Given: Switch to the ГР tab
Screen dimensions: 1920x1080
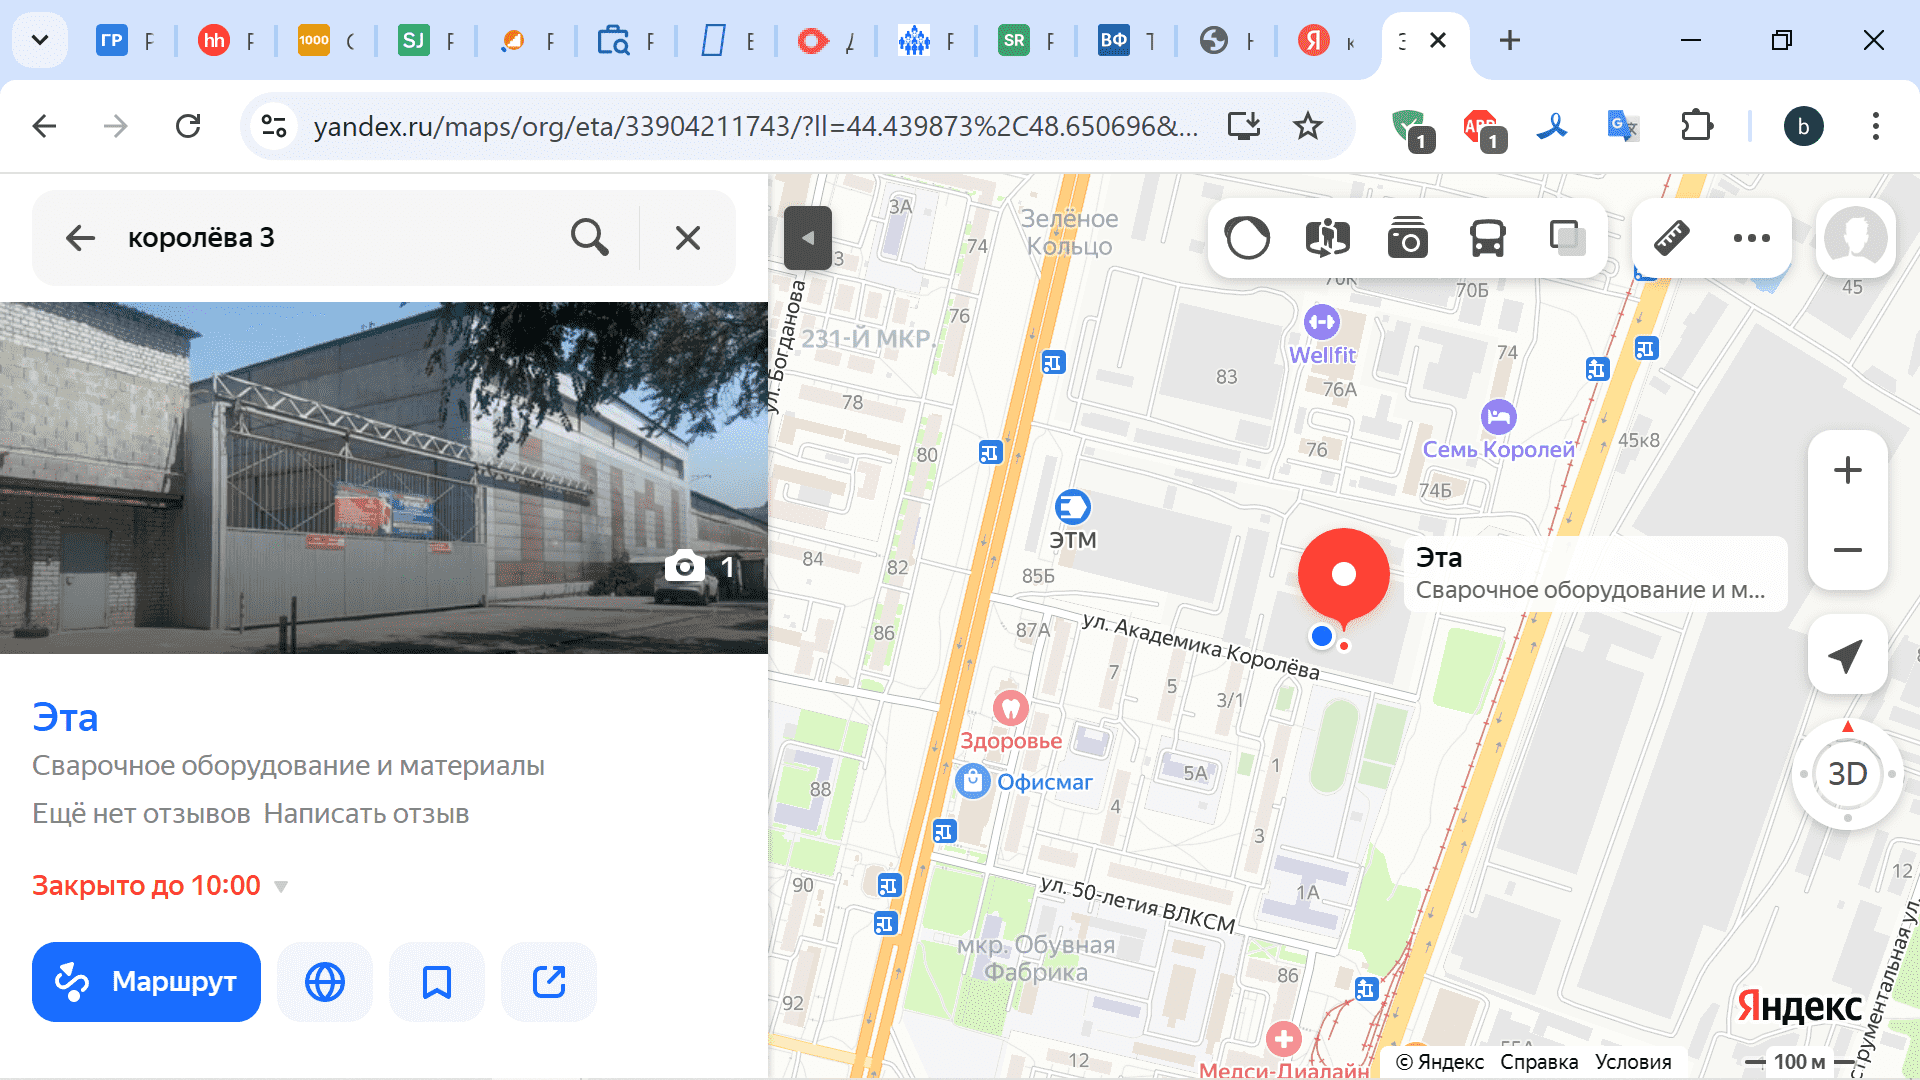Looking at the screenshot, I should [125, 40].
